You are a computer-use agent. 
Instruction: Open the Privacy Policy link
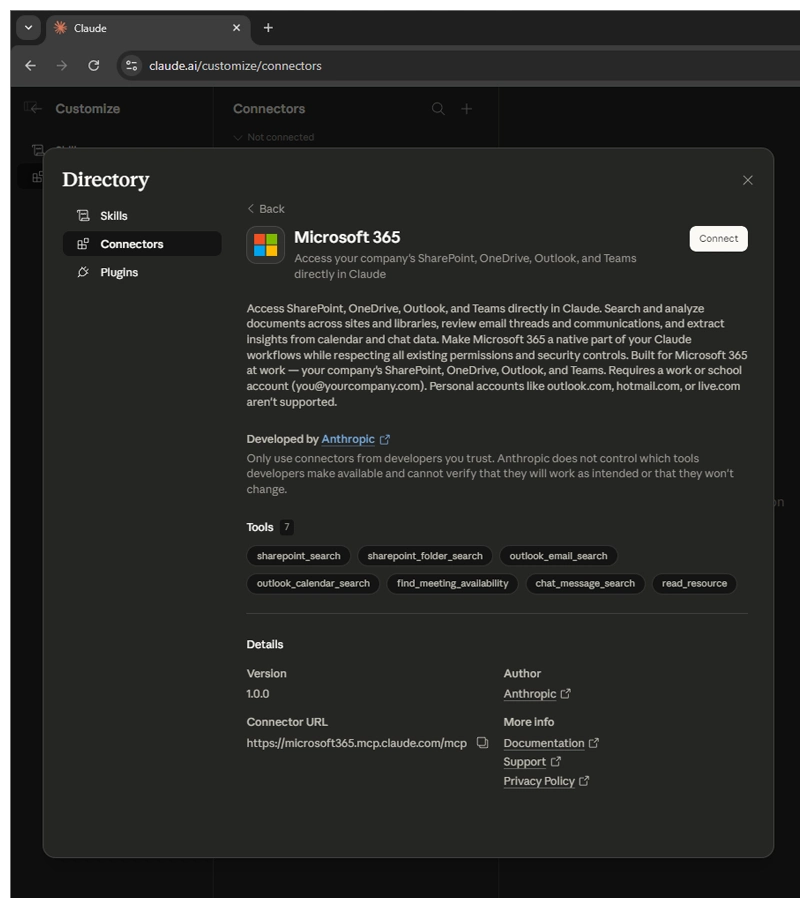pos(539,781)
